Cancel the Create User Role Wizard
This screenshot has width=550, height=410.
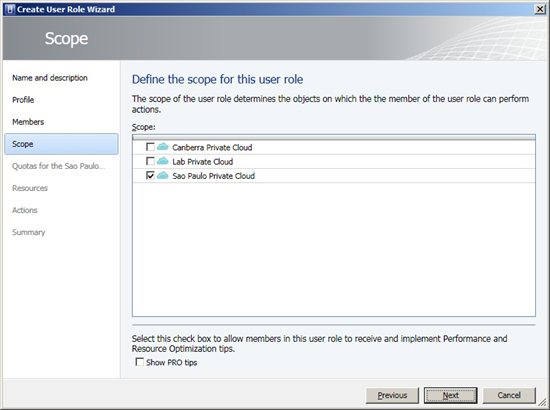(509, 396)
